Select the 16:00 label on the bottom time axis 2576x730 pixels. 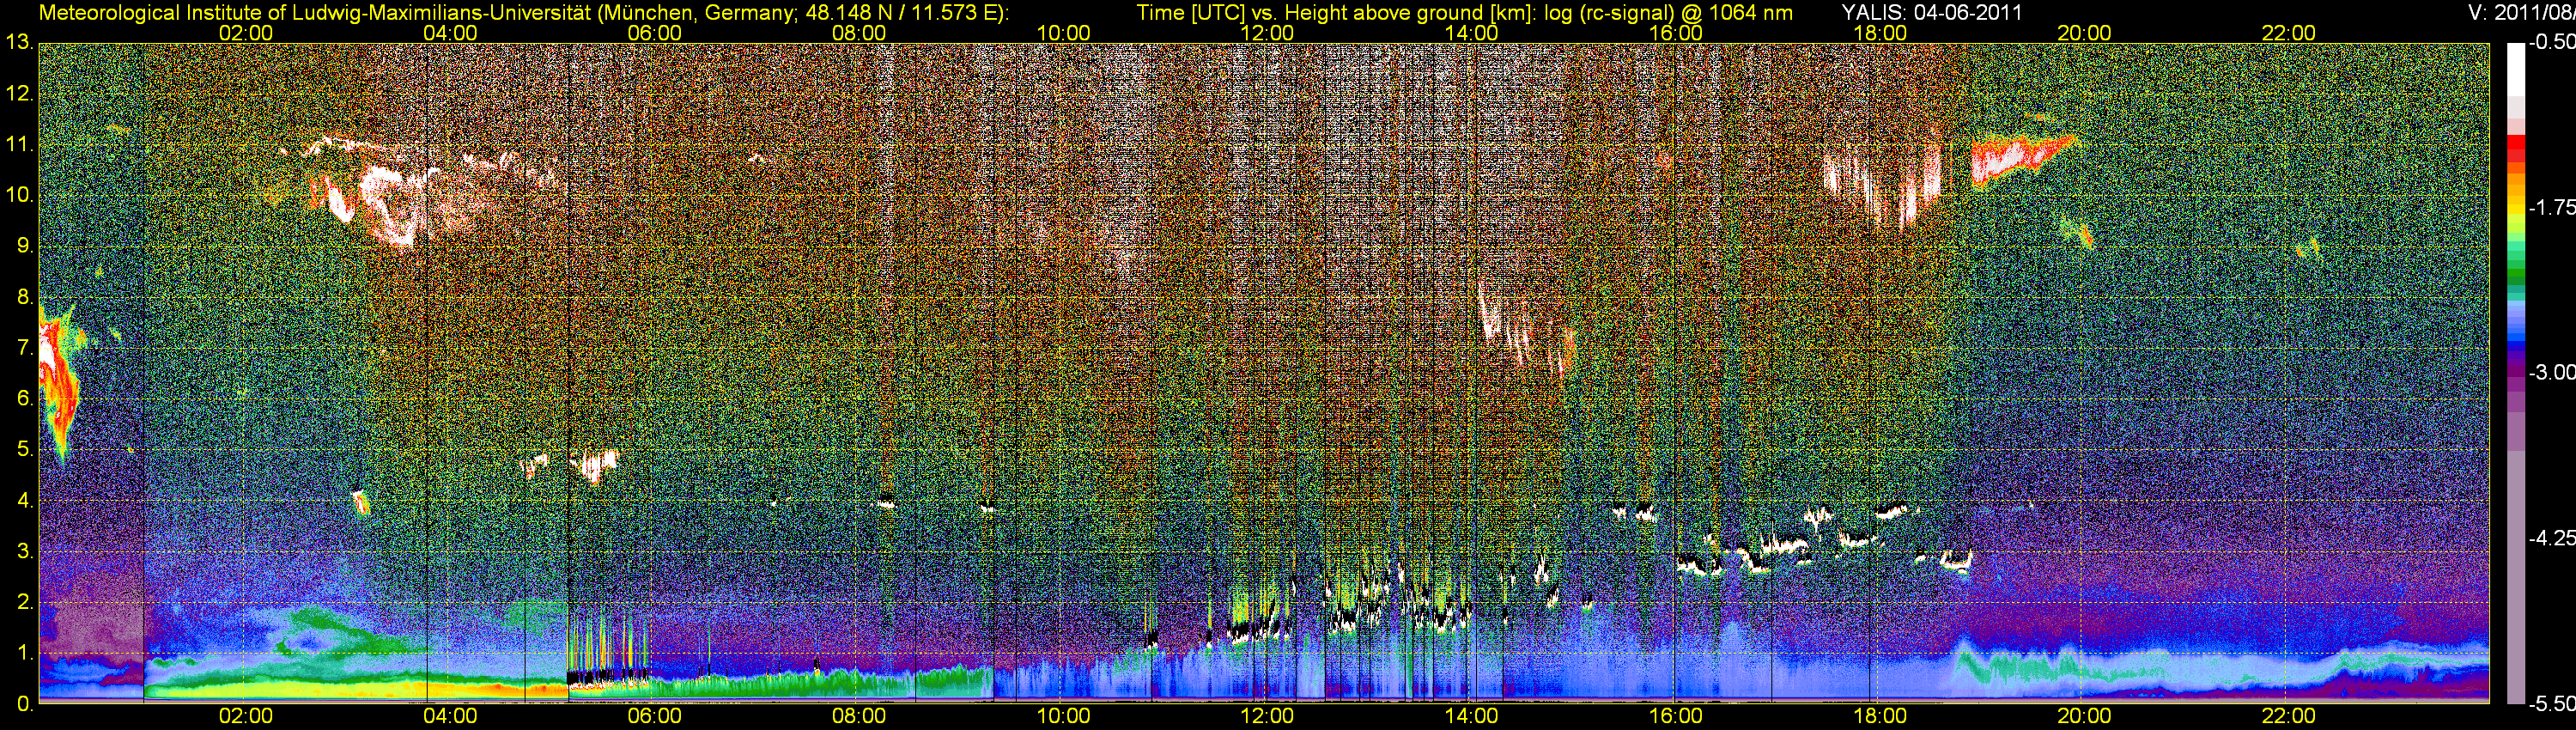[1675, 717]
